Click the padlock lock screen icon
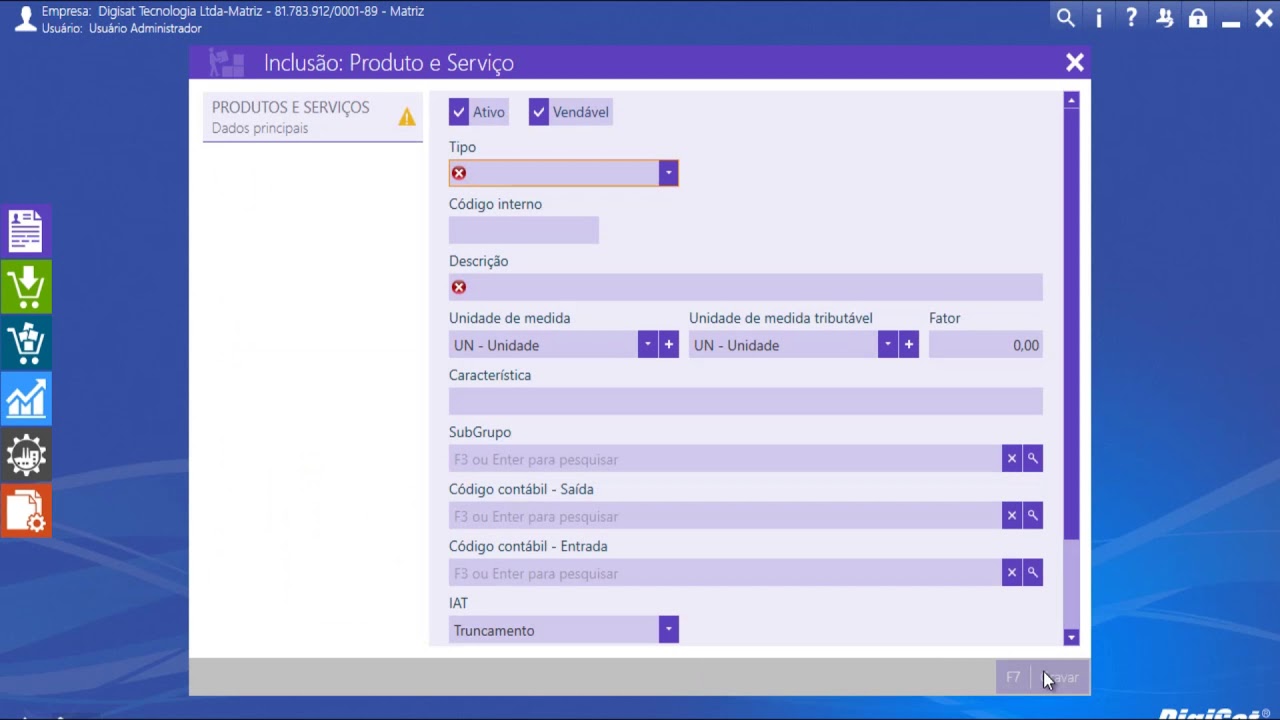The width and height of the screenshot is (1280, 720). click(1198, 18)
